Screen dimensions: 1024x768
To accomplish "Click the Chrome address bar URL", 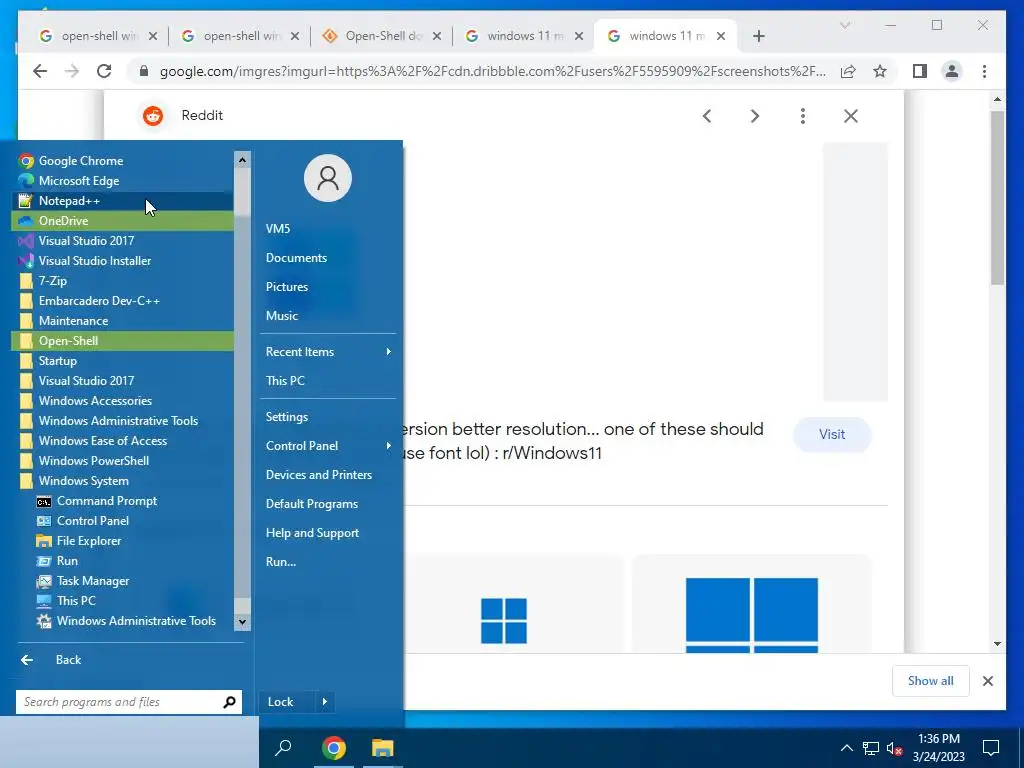I will [x=492, y=71].
